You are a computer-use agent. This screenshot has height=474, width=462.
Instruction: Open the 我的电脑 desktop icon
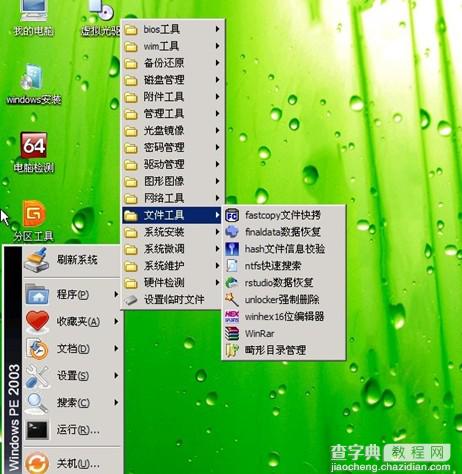pos(33,18)
